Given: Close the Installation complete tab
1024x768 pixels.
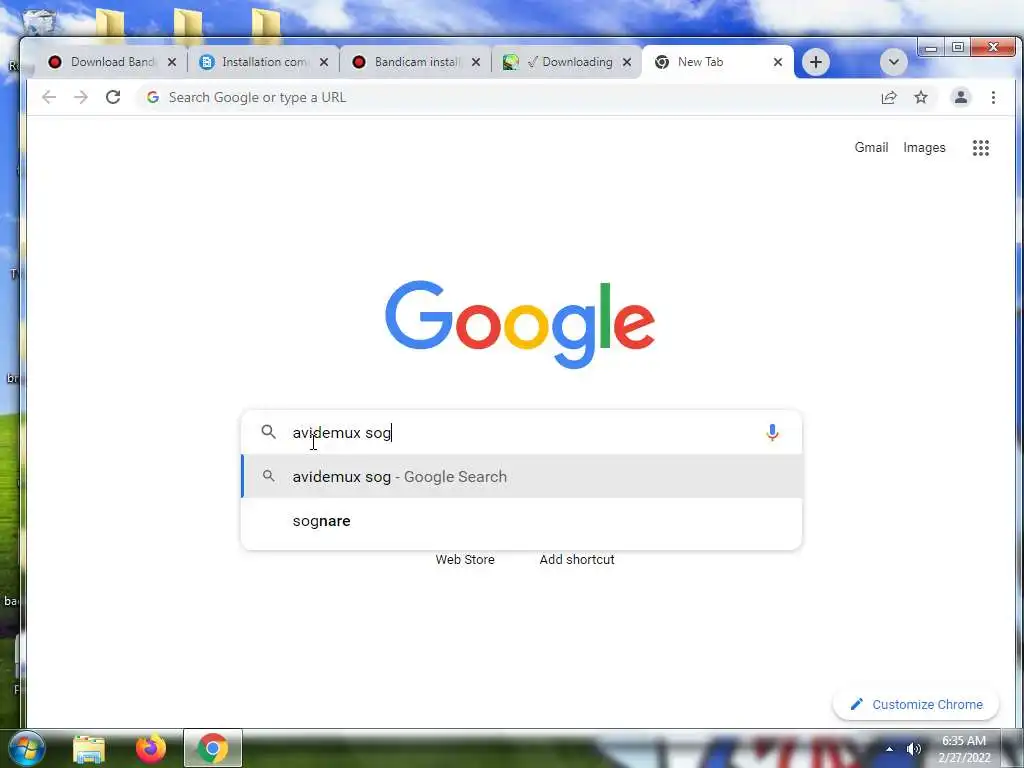Looking at the screenshot, I should tap(324, 62).
